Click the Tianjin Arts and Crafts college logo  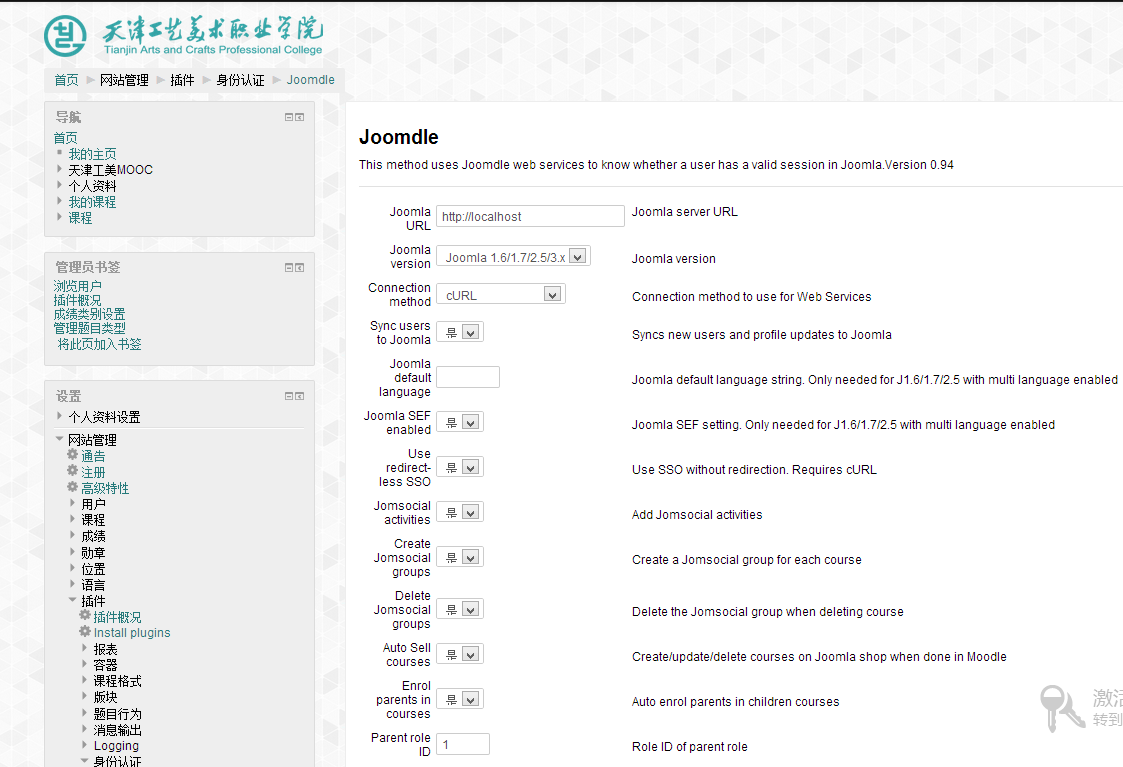(183, 36)
